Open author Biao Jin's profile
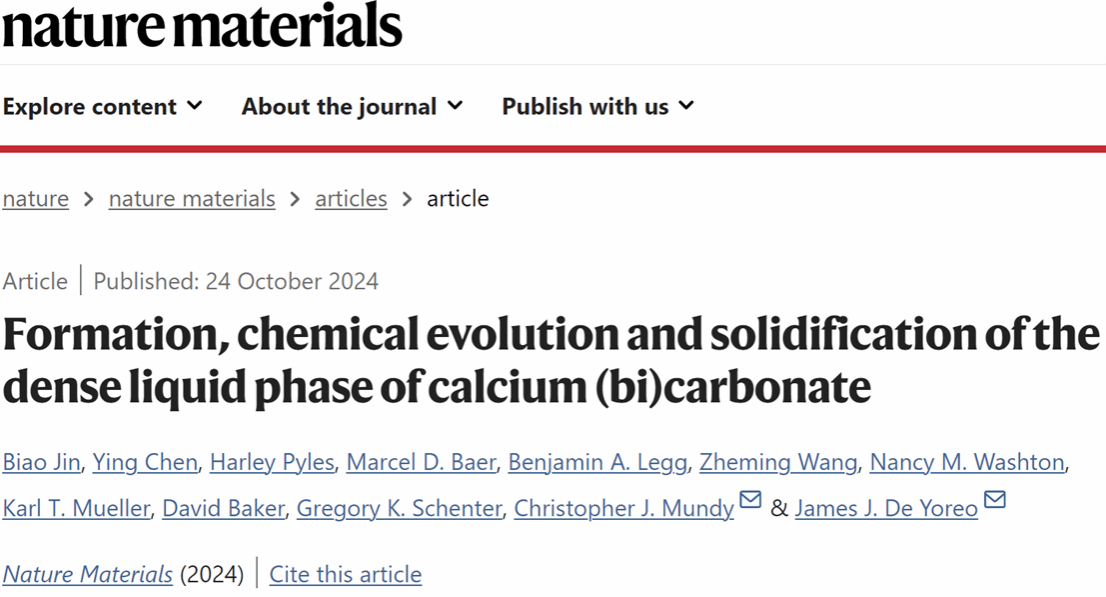 click(x=41, y=462)
